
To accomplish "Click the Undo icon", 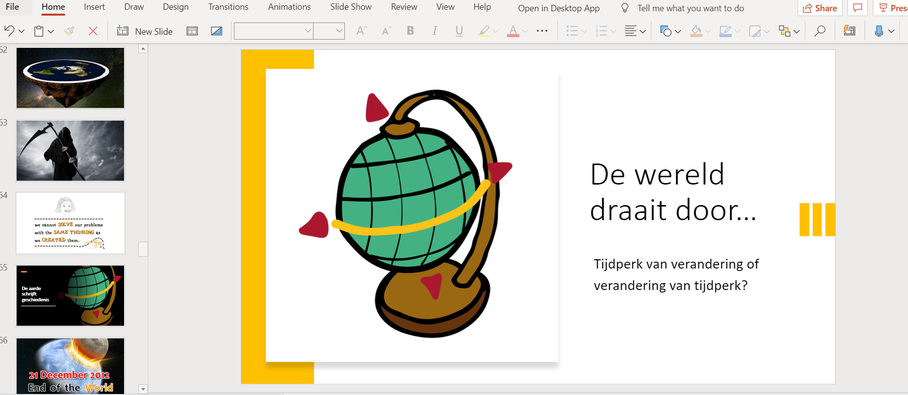I will point(9,31).
